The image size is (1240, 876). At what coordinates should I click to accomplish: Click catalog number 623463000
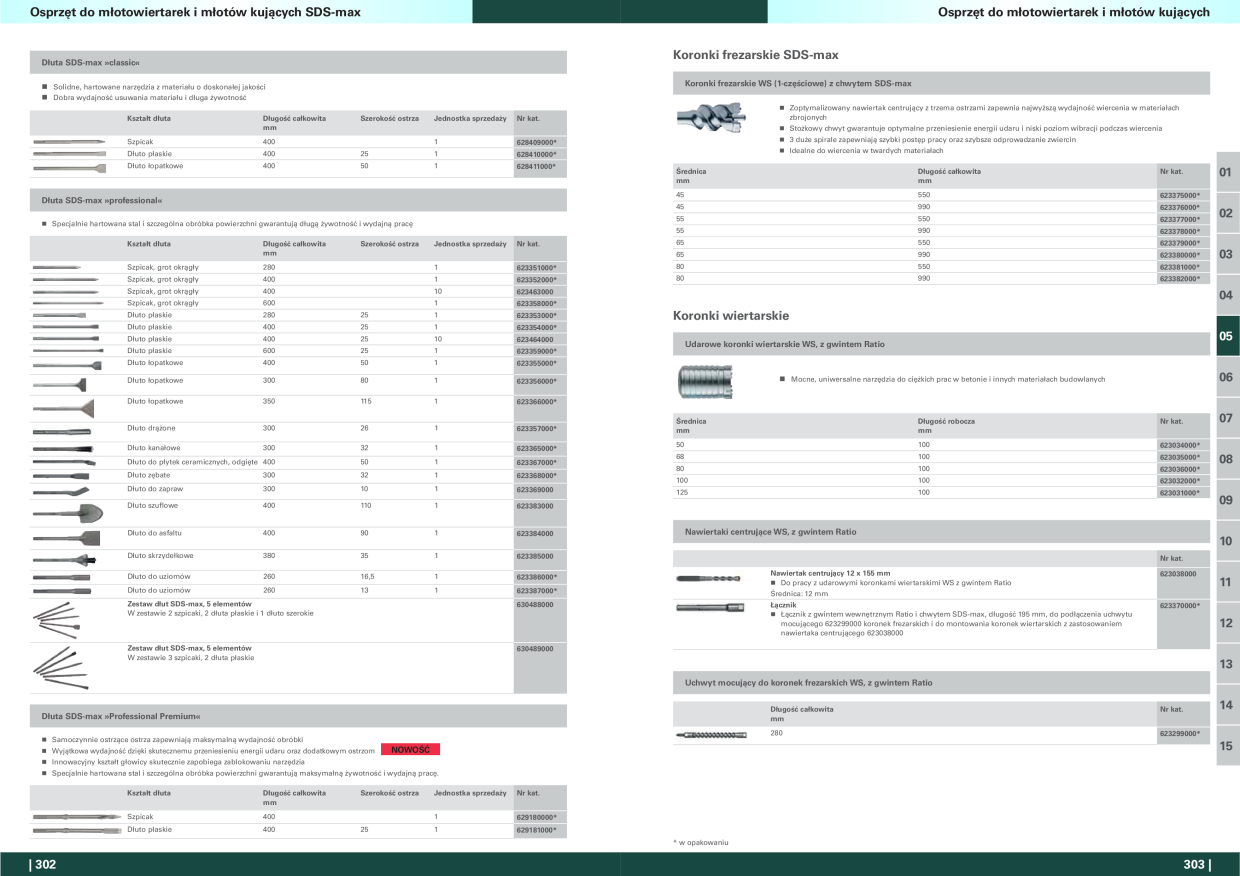click(x=535, y=292)
